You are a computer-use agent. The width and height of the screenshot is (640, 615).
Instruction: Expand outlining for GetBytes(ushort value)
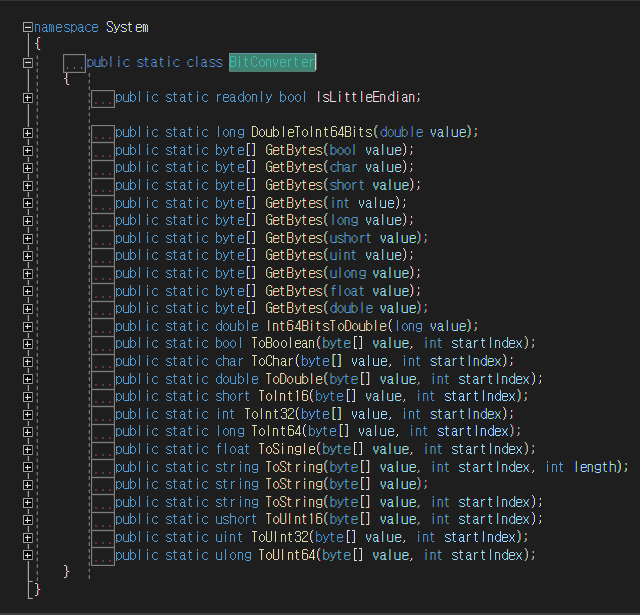[28, 238]
